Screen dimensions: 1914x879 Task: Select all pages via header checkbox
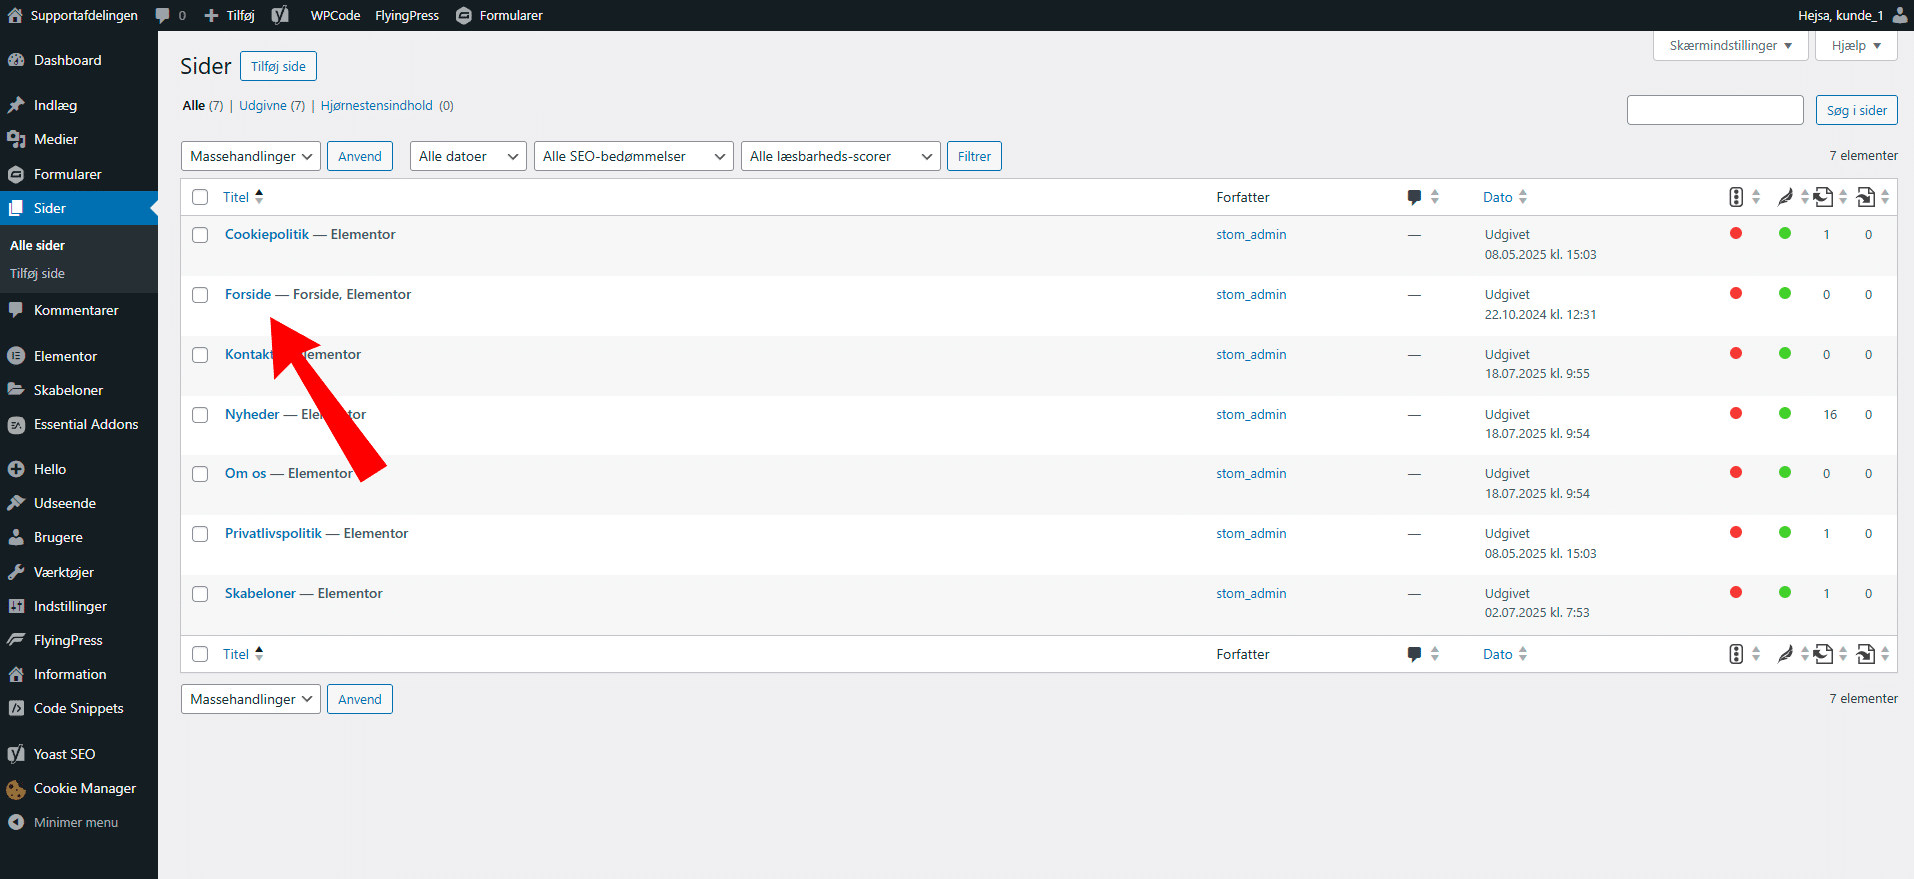[x=200, y=197]
